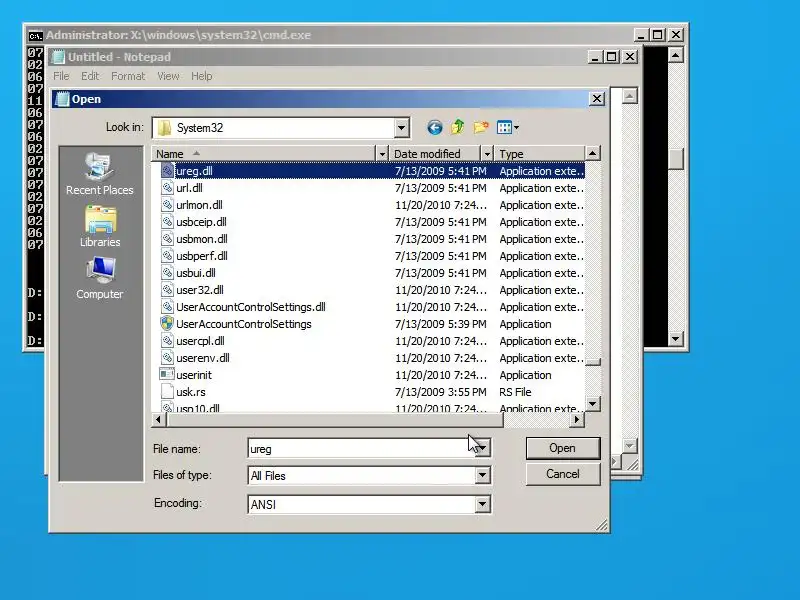Select the usbmon.dll file icon
This screenshot has height=600, width=800.
coord(167,239)
